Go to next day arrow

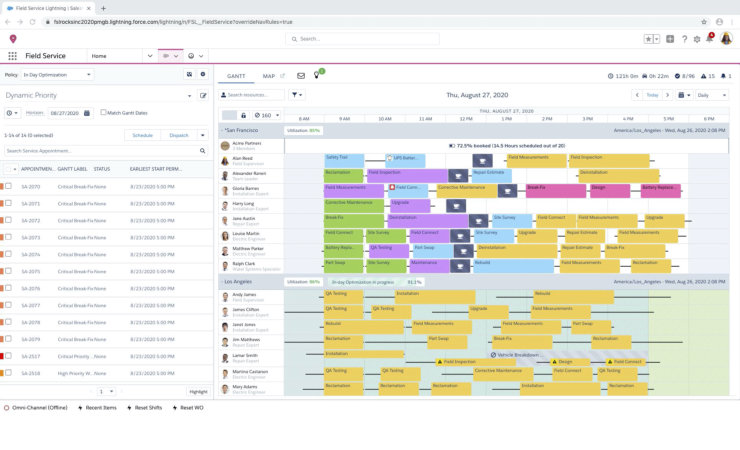[667, 95]
